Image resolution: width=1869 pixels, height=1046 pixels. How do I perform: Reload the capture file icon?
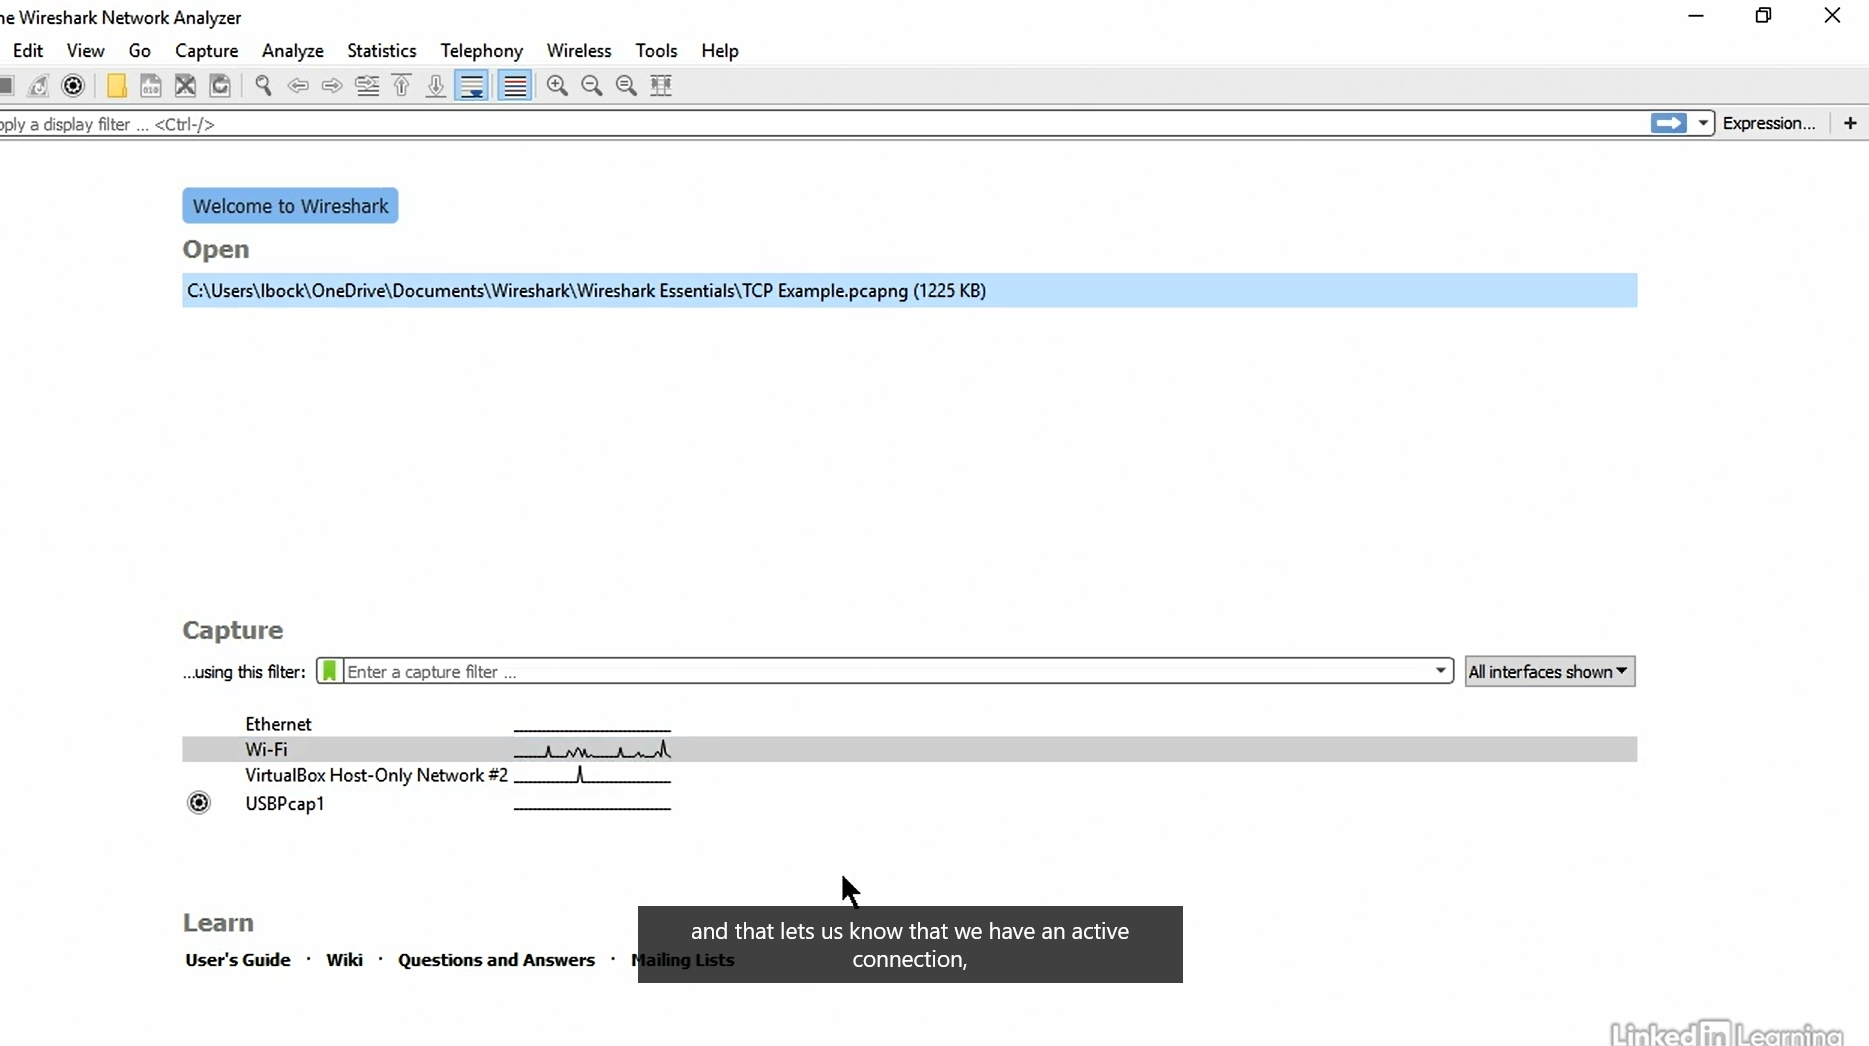(220, 86)
